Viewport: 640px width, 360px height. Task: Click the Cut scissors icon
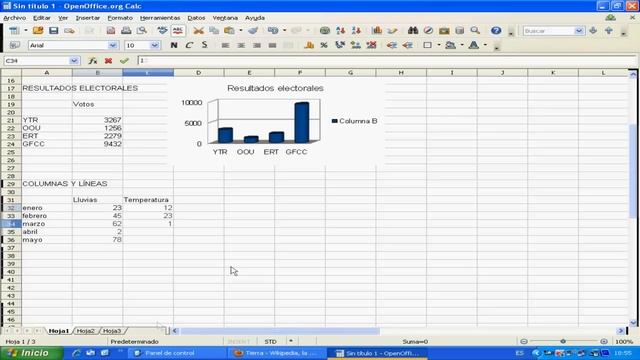tap(198, 31)
